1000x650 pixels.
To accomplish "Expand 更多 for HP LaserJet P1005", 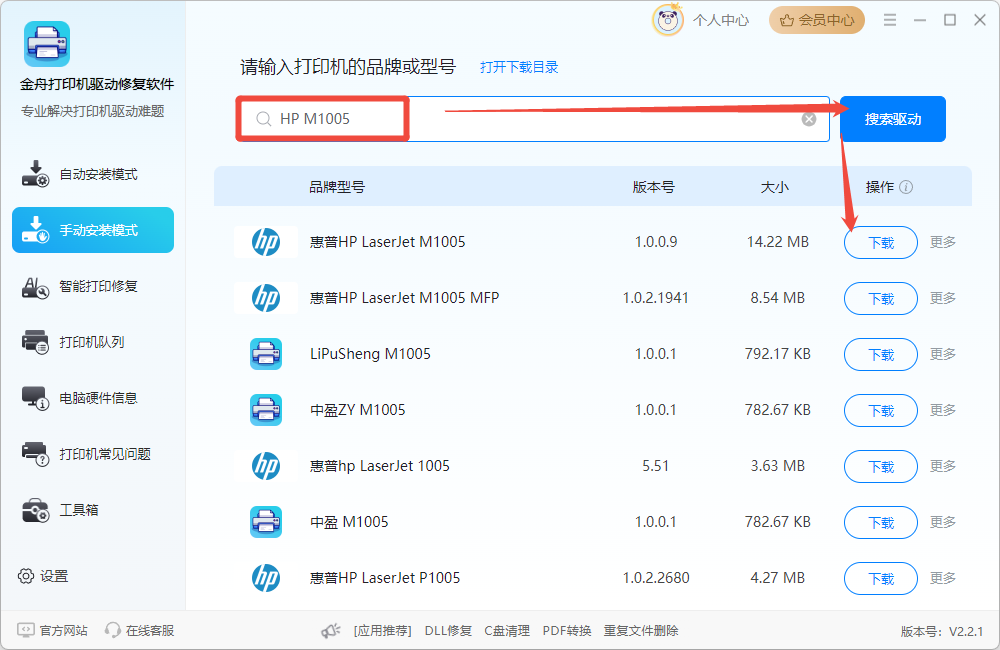I will pyautogui.click(x=943, y=578).
